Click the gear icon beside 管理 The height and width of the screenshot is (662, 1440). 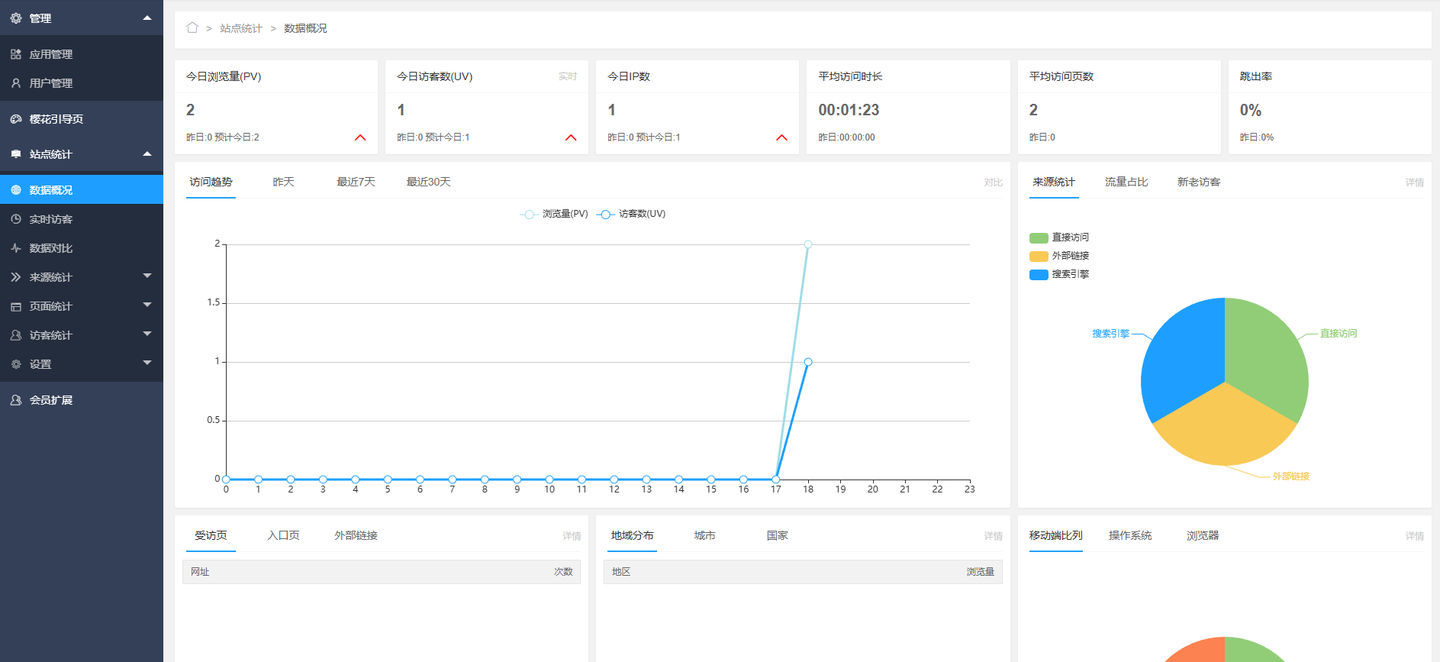click(16, 18)
